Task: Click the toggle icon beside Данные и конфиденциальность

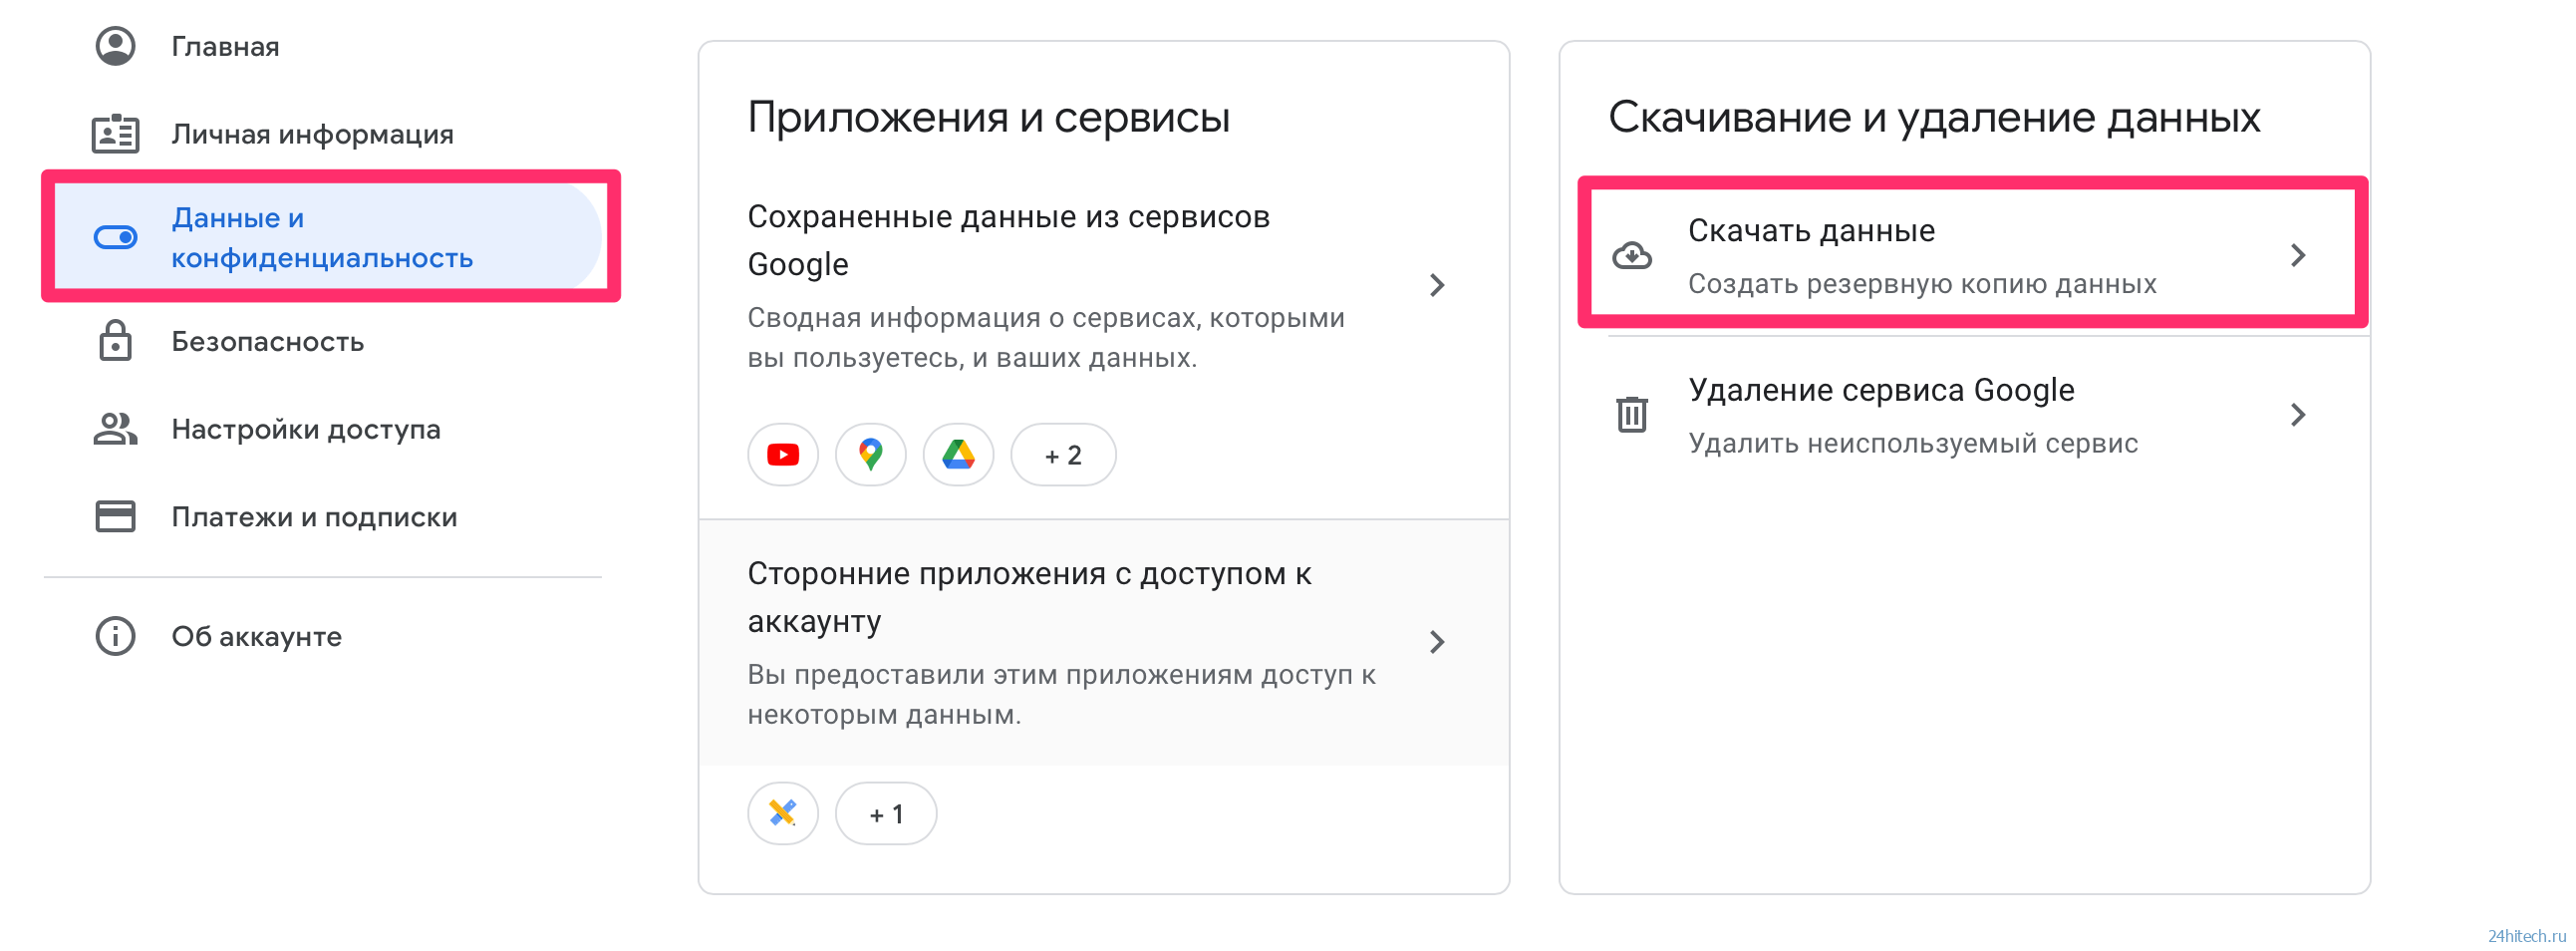Action: (115, 238)
